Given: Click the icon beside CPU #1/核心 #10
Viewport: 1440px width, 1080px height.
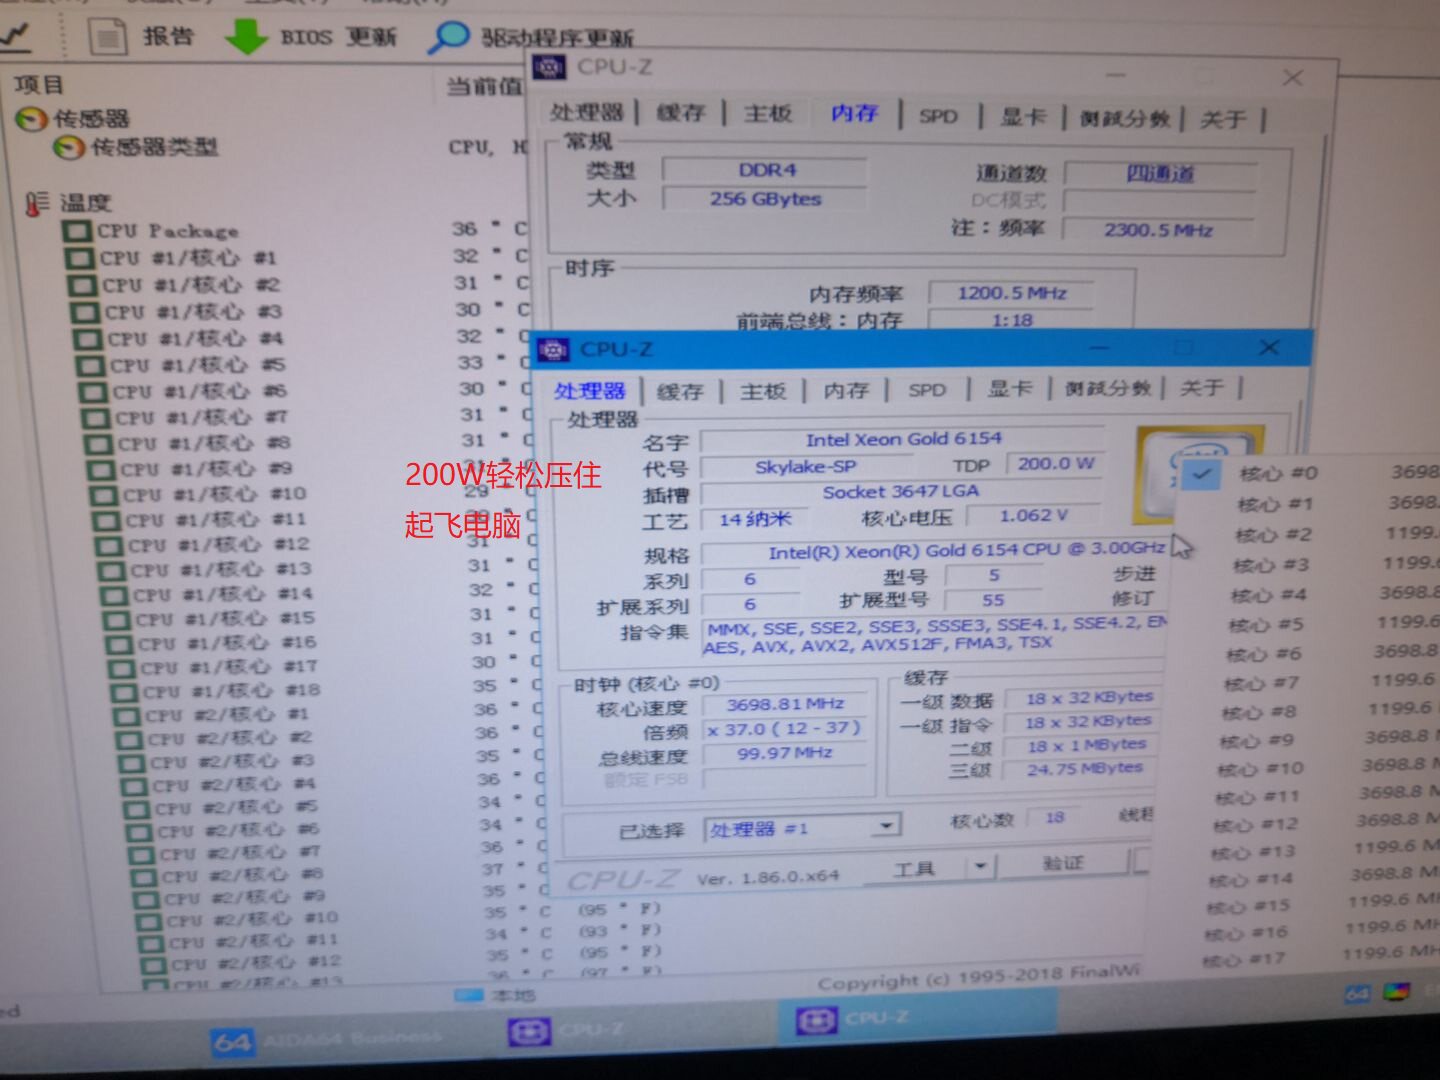Looking at the screenshot, I should pyautogui.click(x=104, y=495).
